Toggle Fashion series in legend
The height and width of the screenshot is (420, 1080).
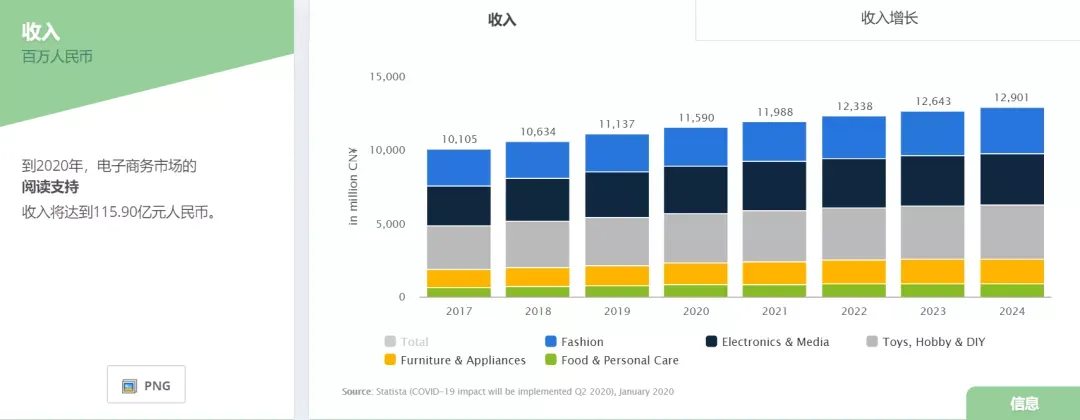pos(574,342)
